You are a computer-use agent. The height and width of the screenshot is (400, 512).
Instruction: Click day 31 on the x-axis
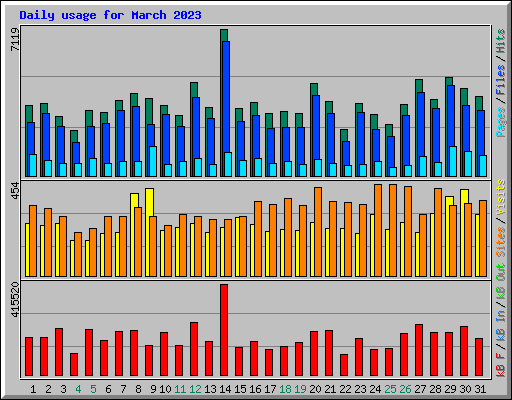click(x=480, y=389)
